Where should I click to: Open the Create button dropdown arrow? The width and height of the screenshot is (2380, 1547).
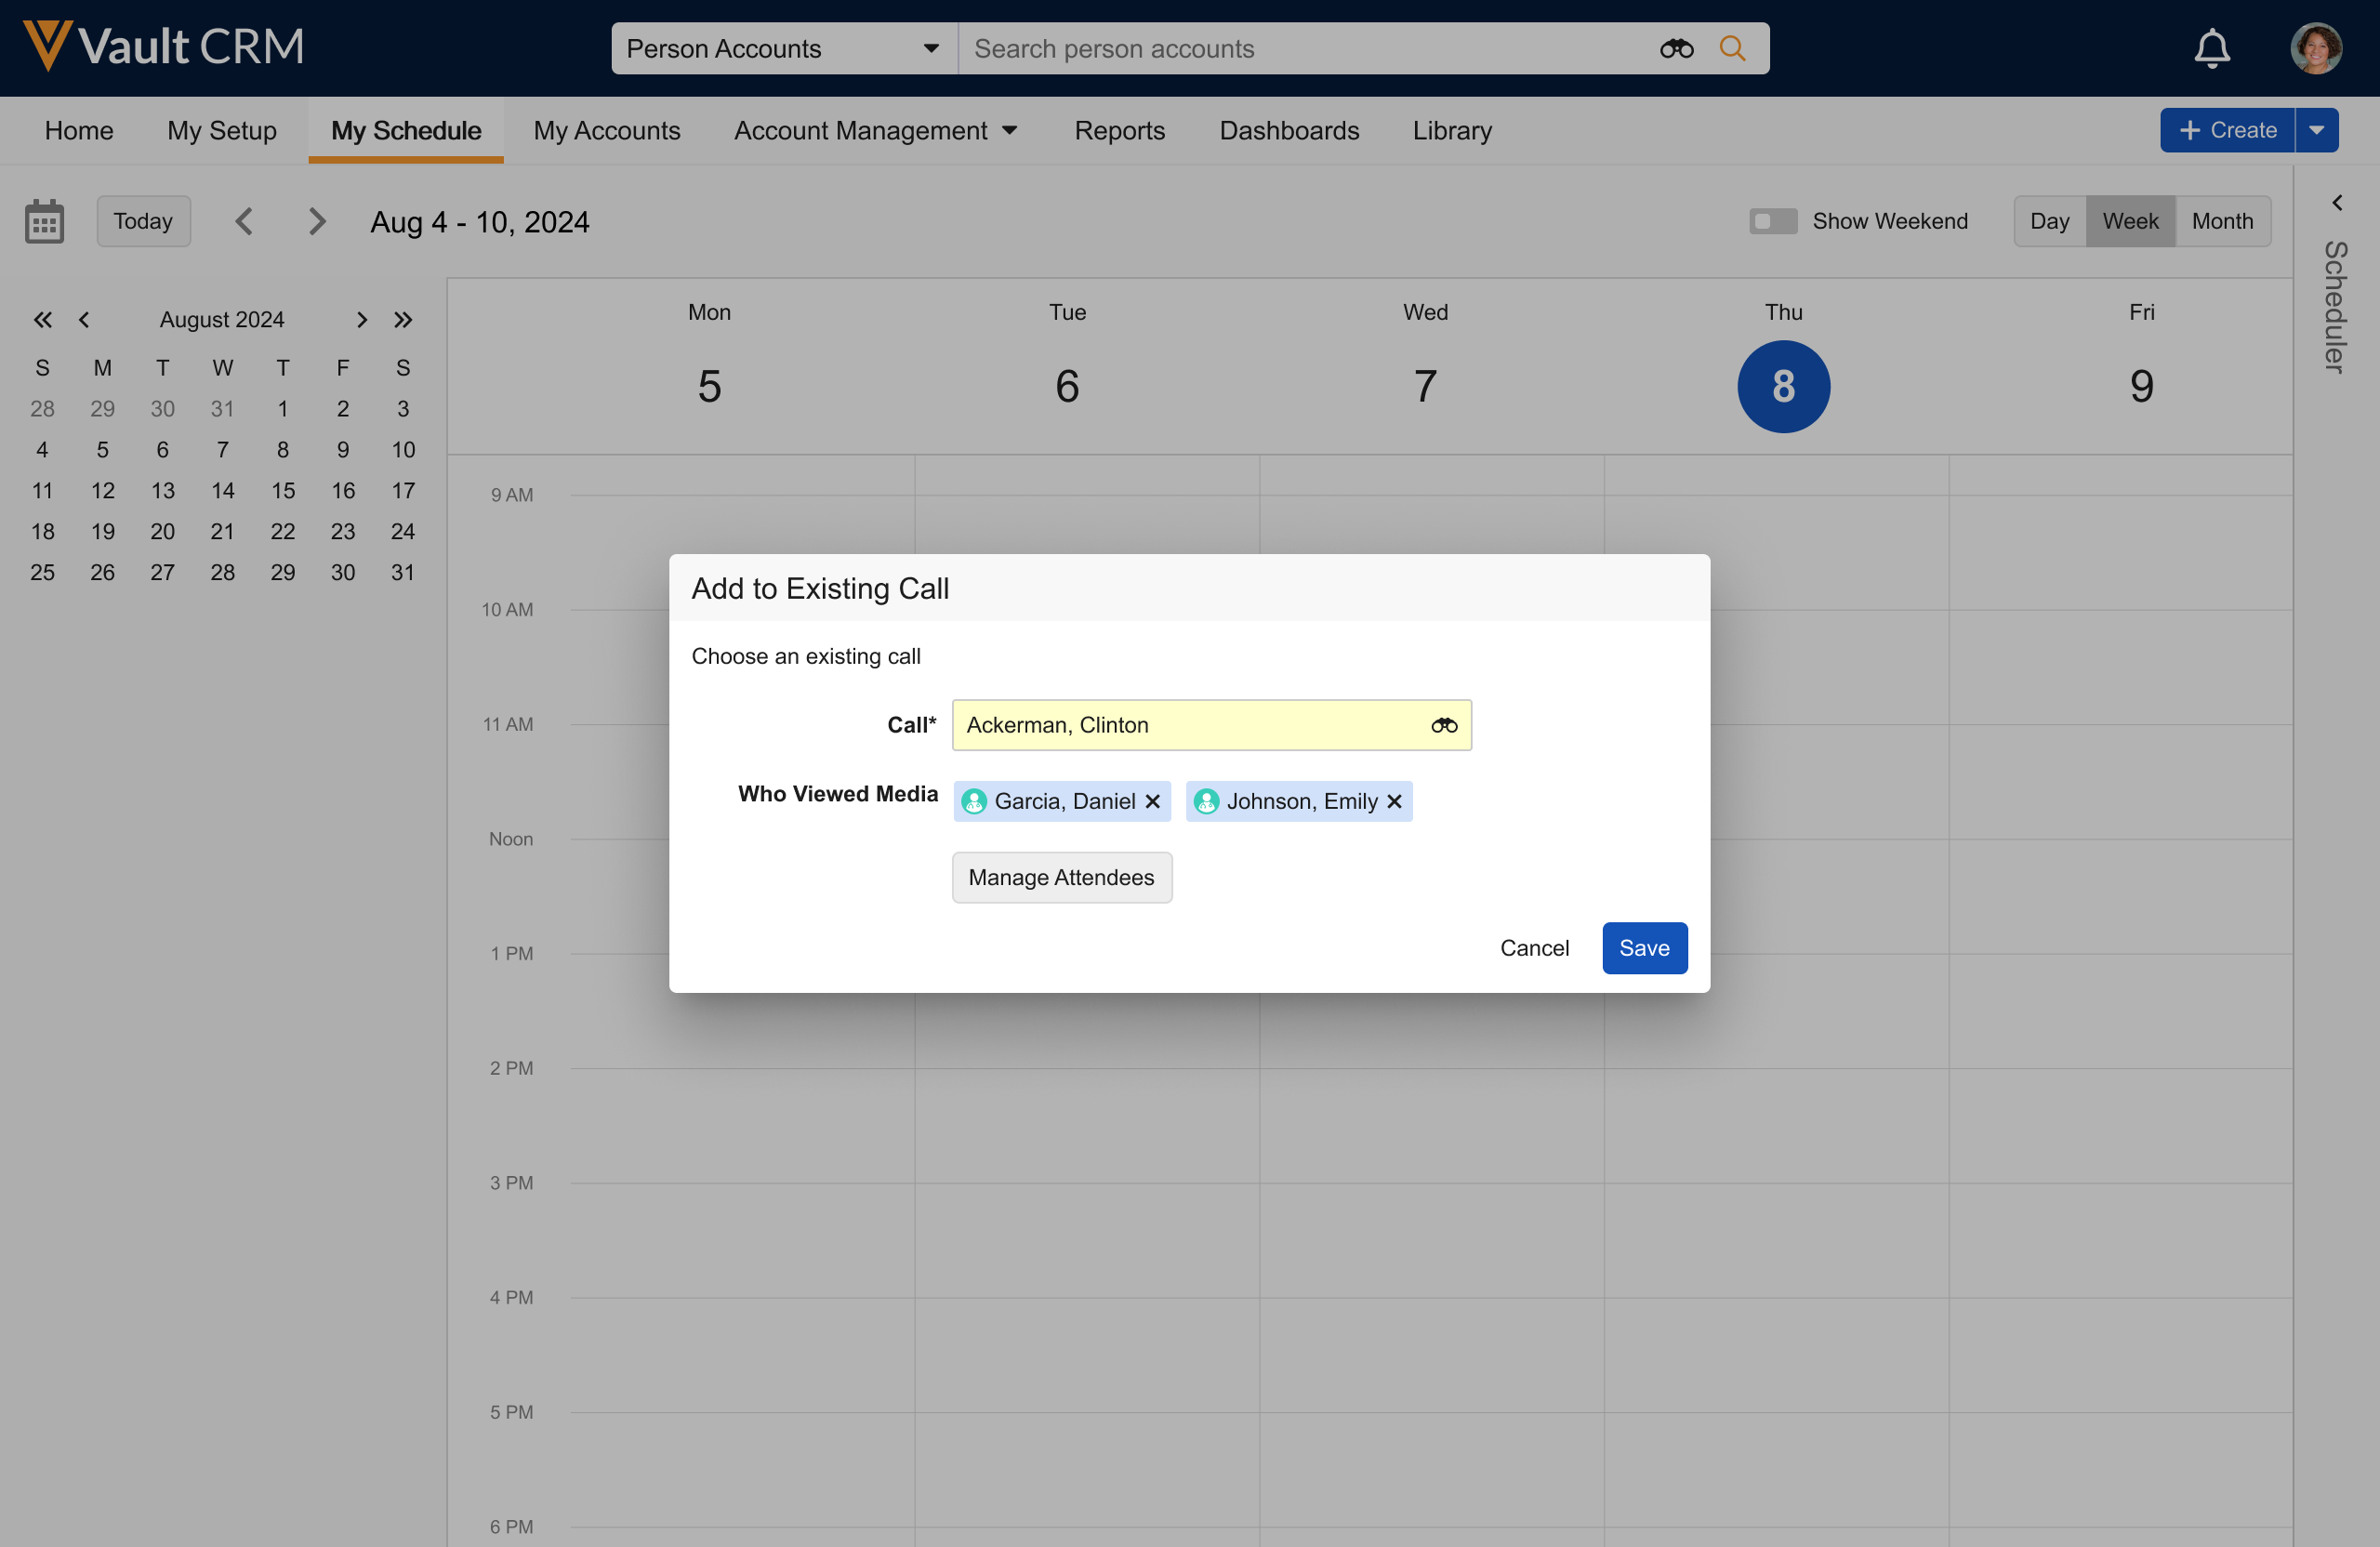(x=2316, y=130)
